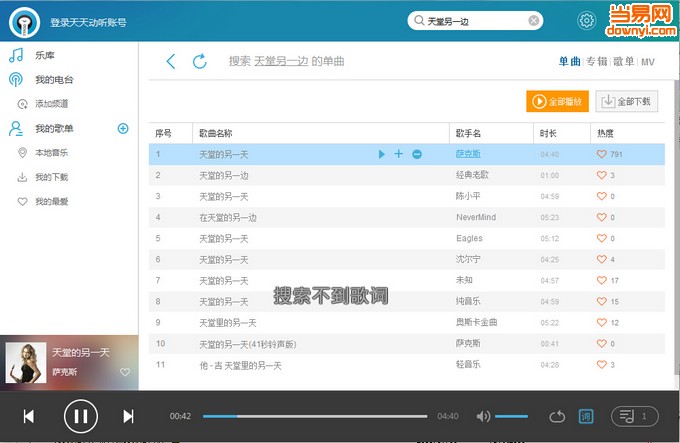
Task: Like the 轻音乐 song heart
Action: (x=602, y=365)
